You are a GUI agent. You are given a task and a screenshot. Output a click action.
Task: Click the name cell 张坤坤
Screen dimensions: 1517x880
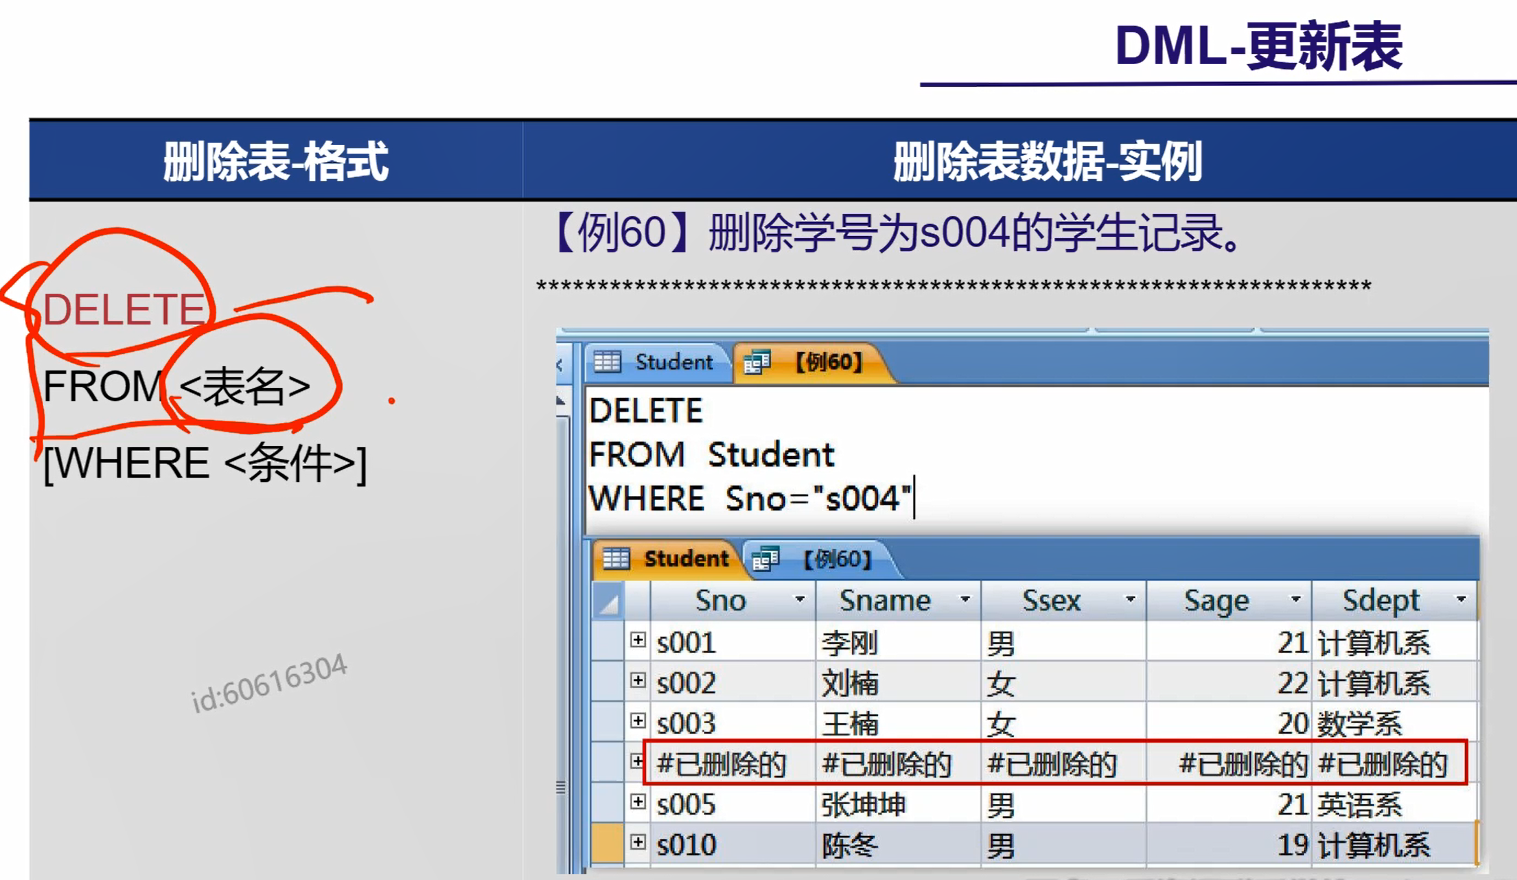point(899,804)
